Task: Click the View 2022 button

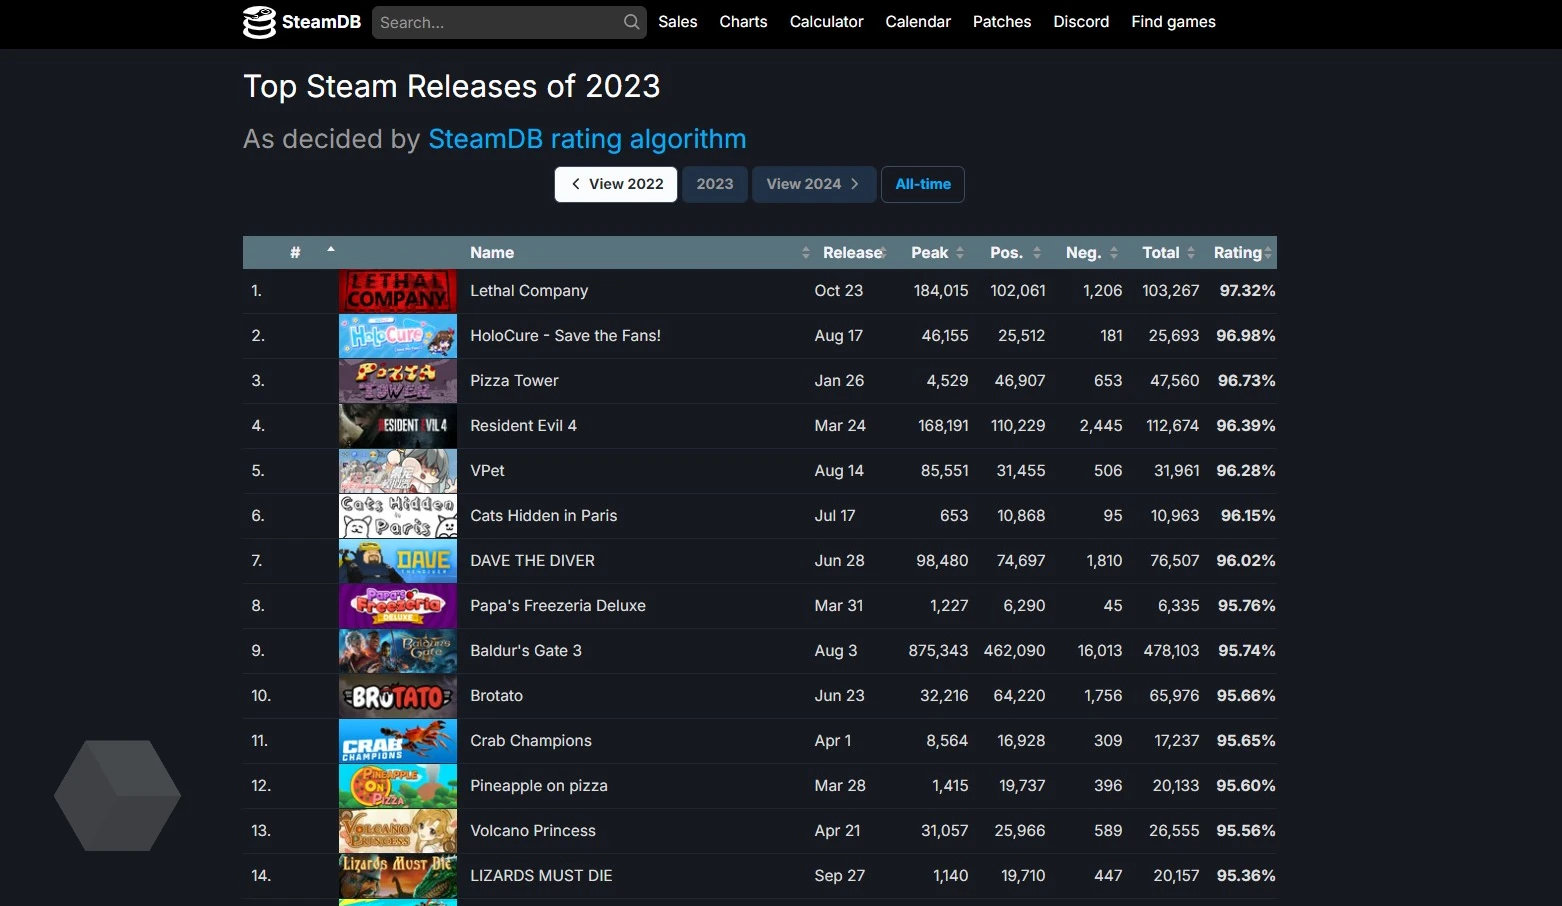Action: [616, 184]
